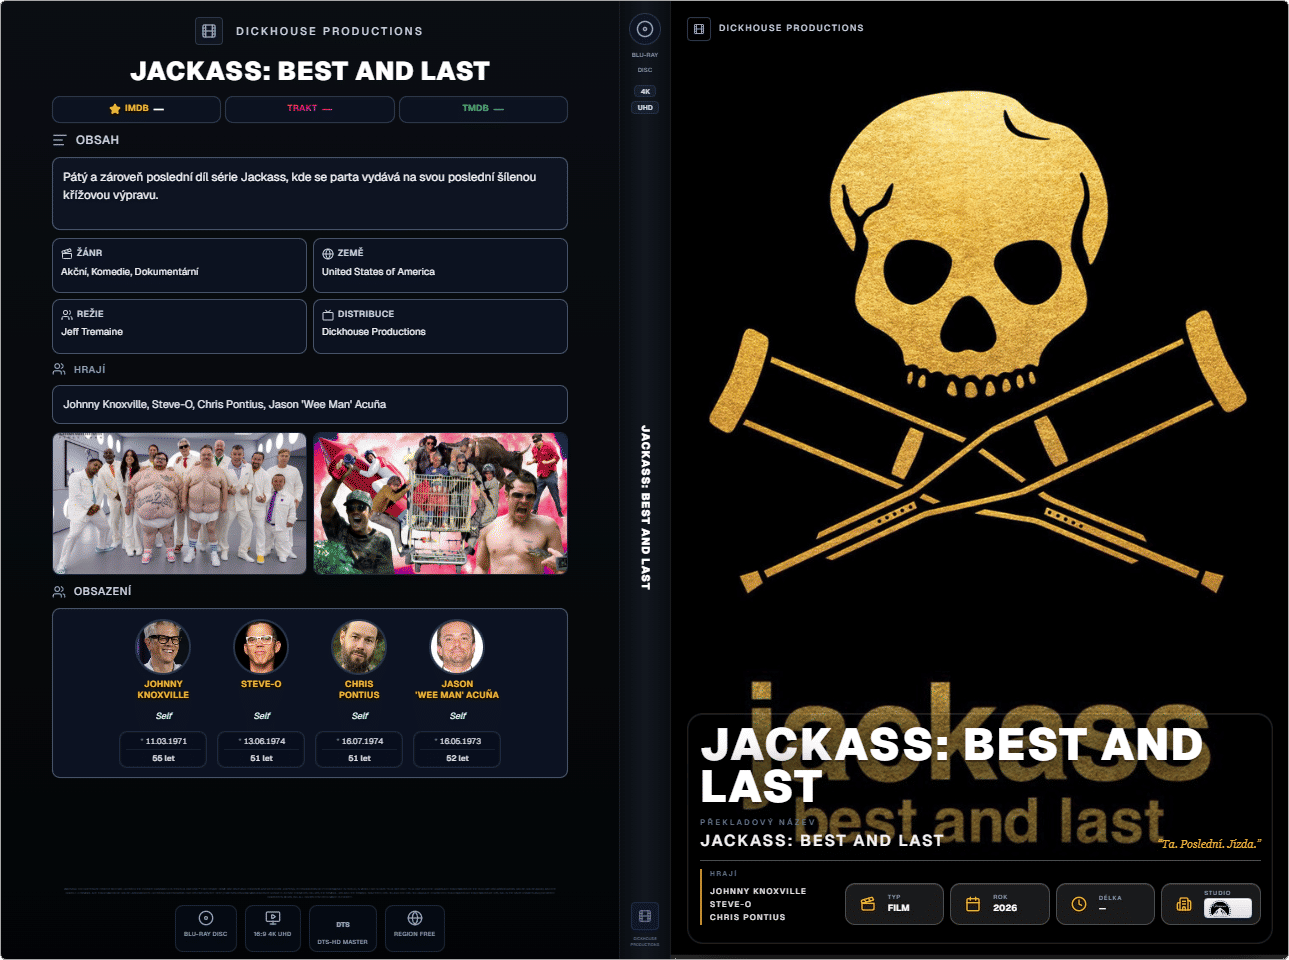Click the Blu-ray Disc badge icon
The height and width of the screenshot is (960, 1289).
tap(206, 918)
